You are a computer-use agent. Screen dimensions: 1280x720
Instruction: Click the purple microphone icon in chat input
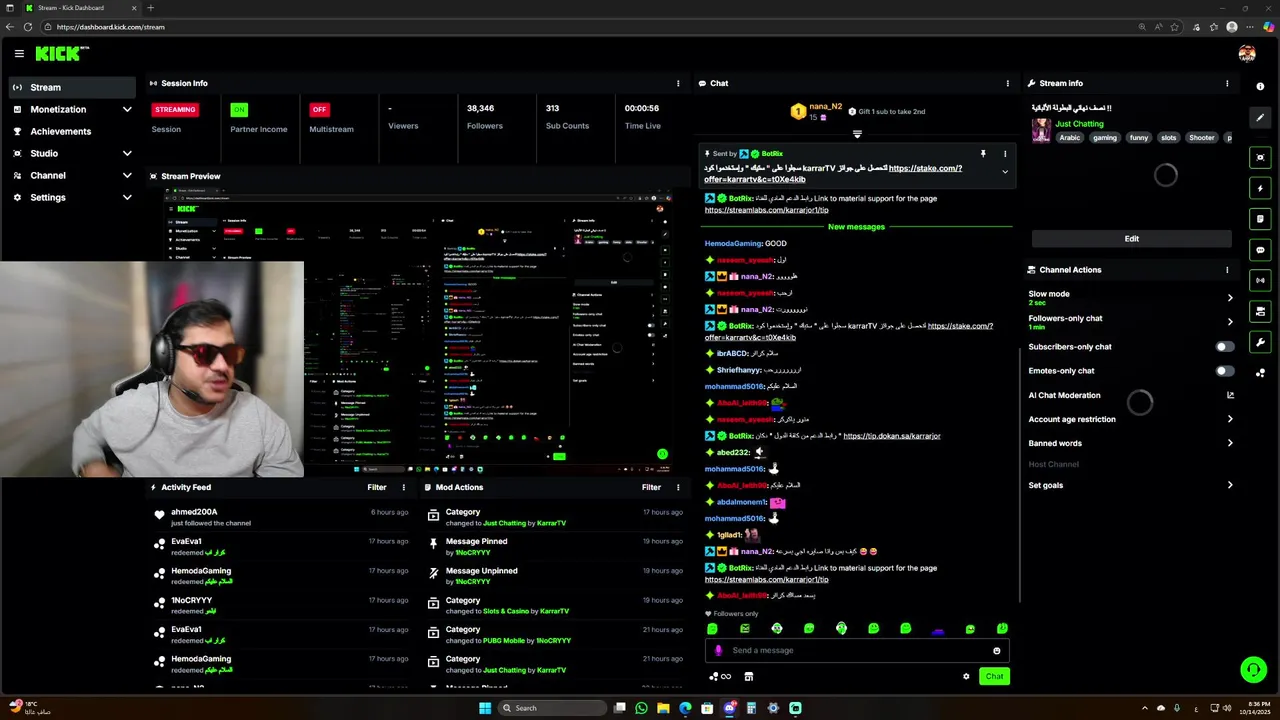718,650
